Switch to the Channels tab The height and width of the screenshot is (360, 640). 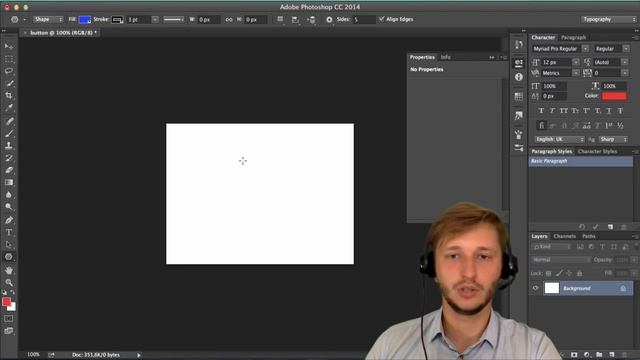click(x=564, y=236)
